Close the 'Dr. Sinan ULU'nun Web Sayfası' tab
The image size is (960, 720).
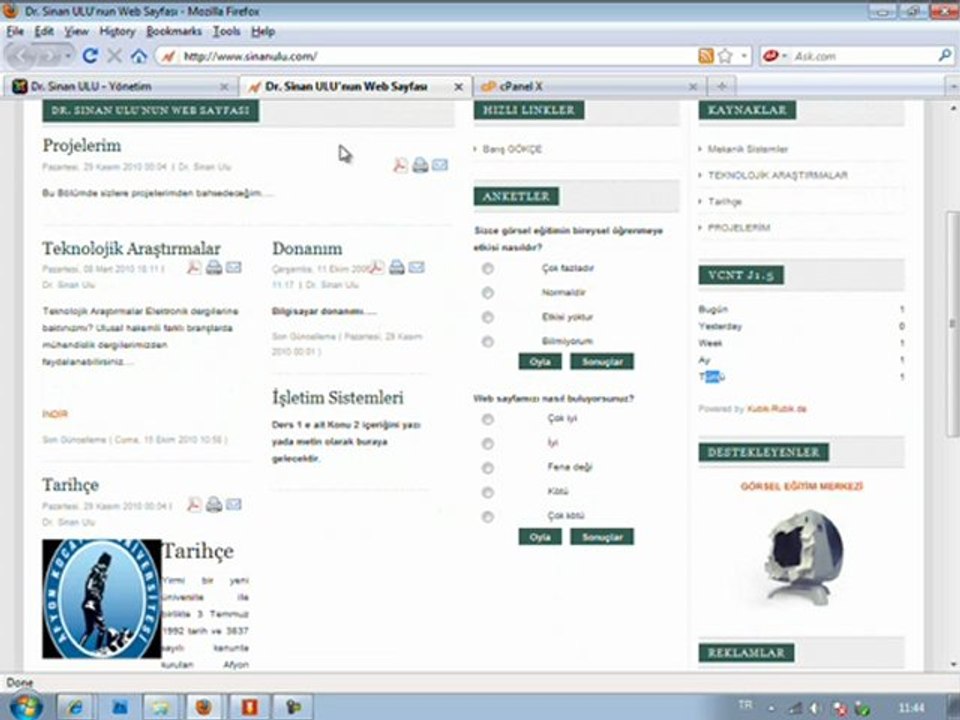point(458,87)
